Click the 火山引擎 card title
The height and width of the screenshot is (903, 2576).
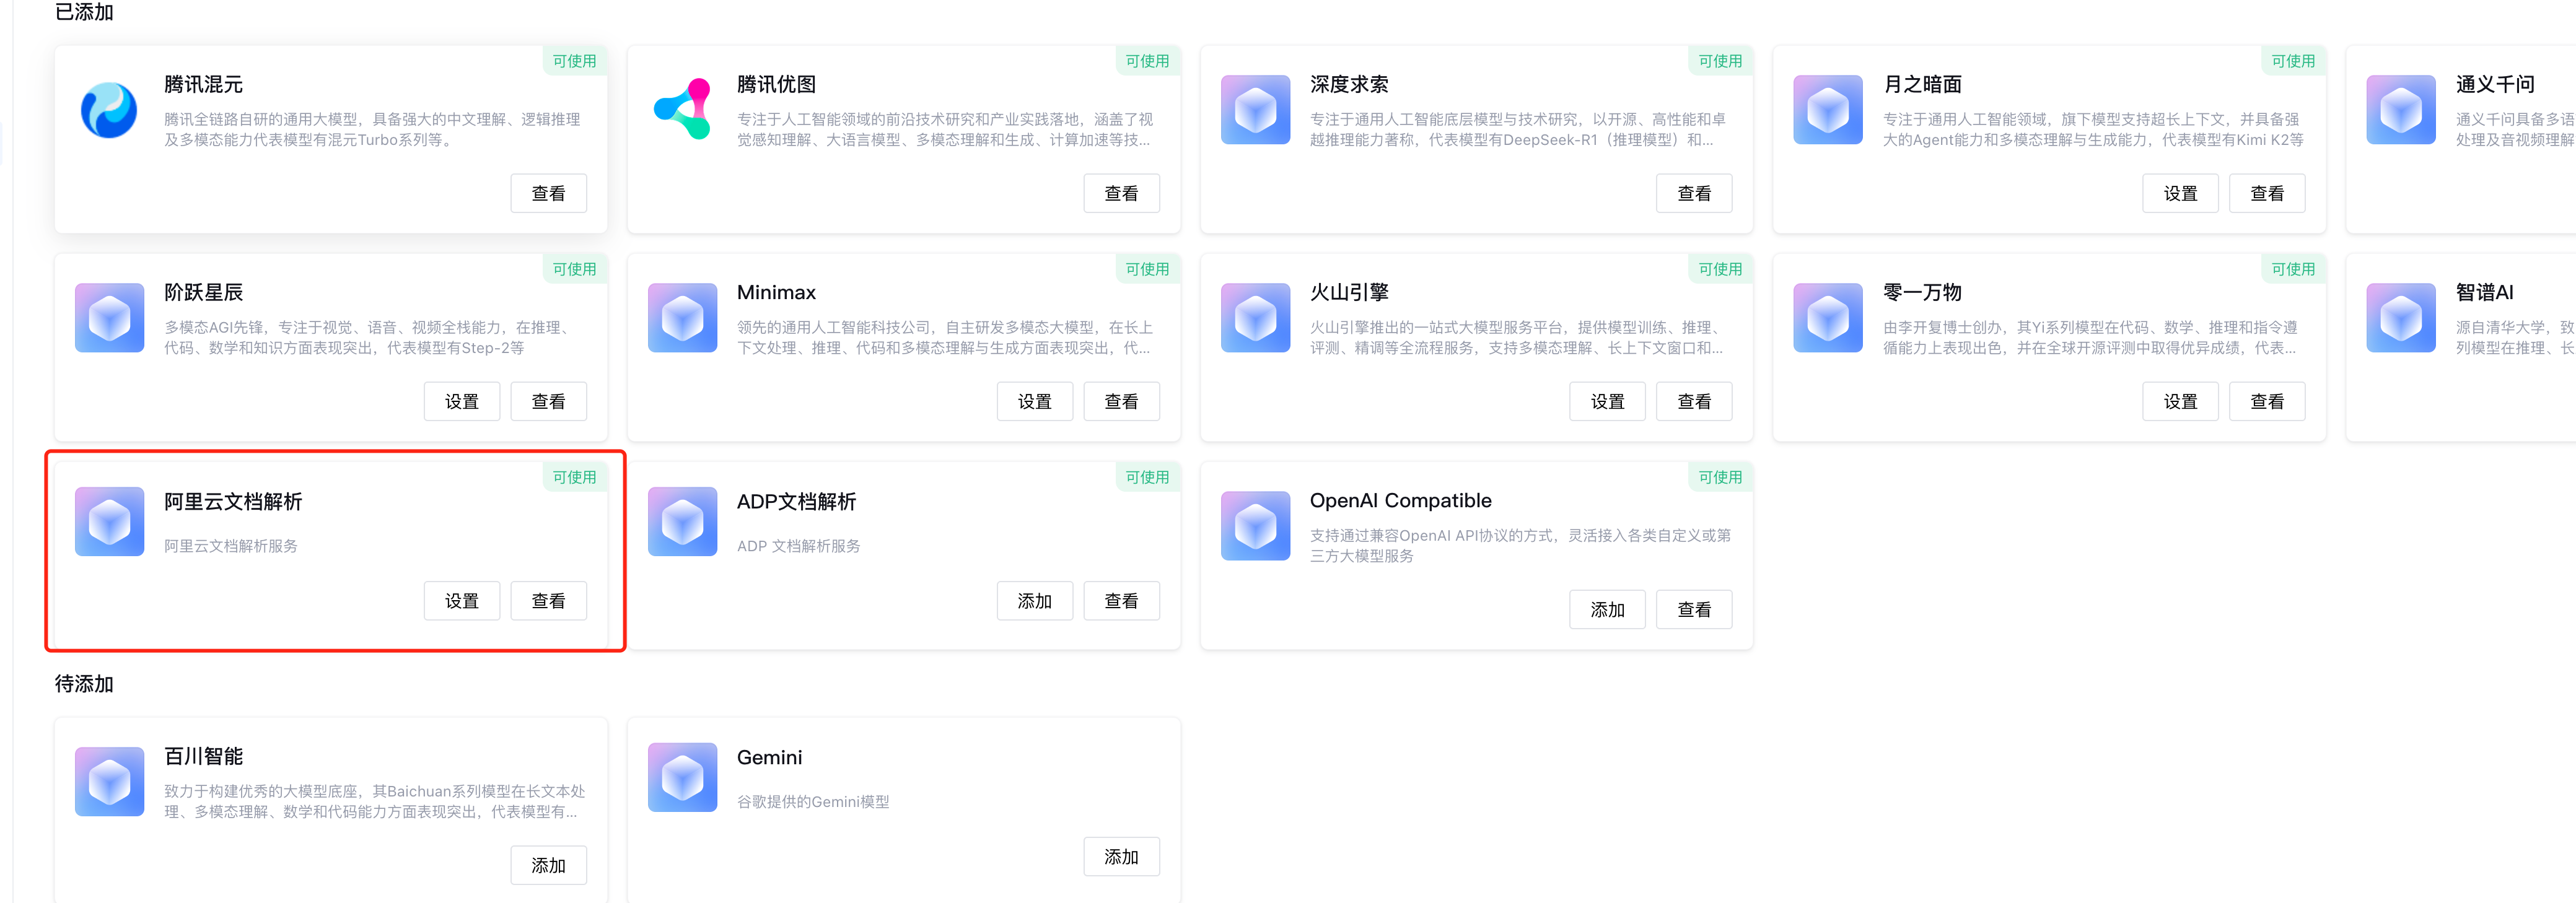pos(1348,293)
